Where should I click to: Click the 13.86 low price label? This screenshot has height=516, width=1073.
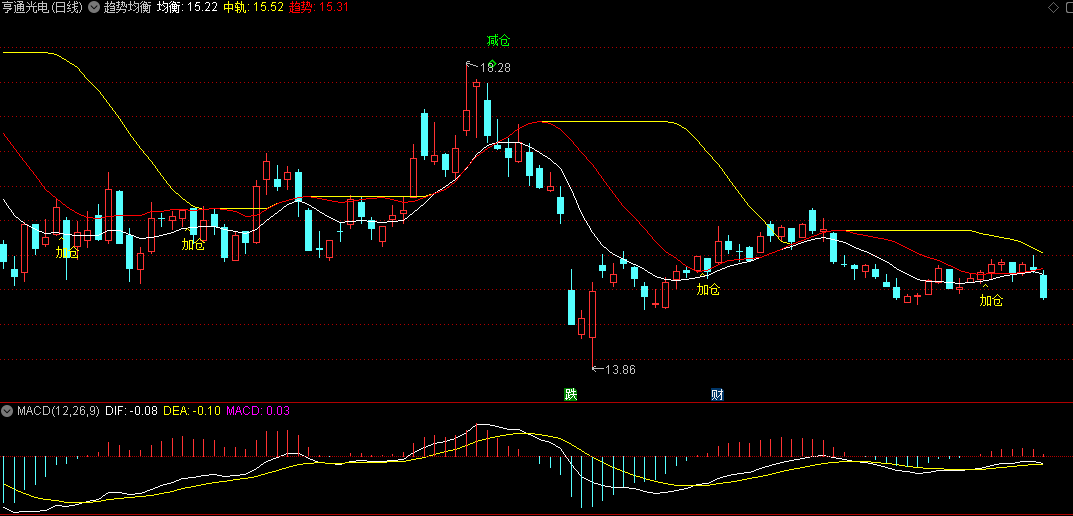621,370
